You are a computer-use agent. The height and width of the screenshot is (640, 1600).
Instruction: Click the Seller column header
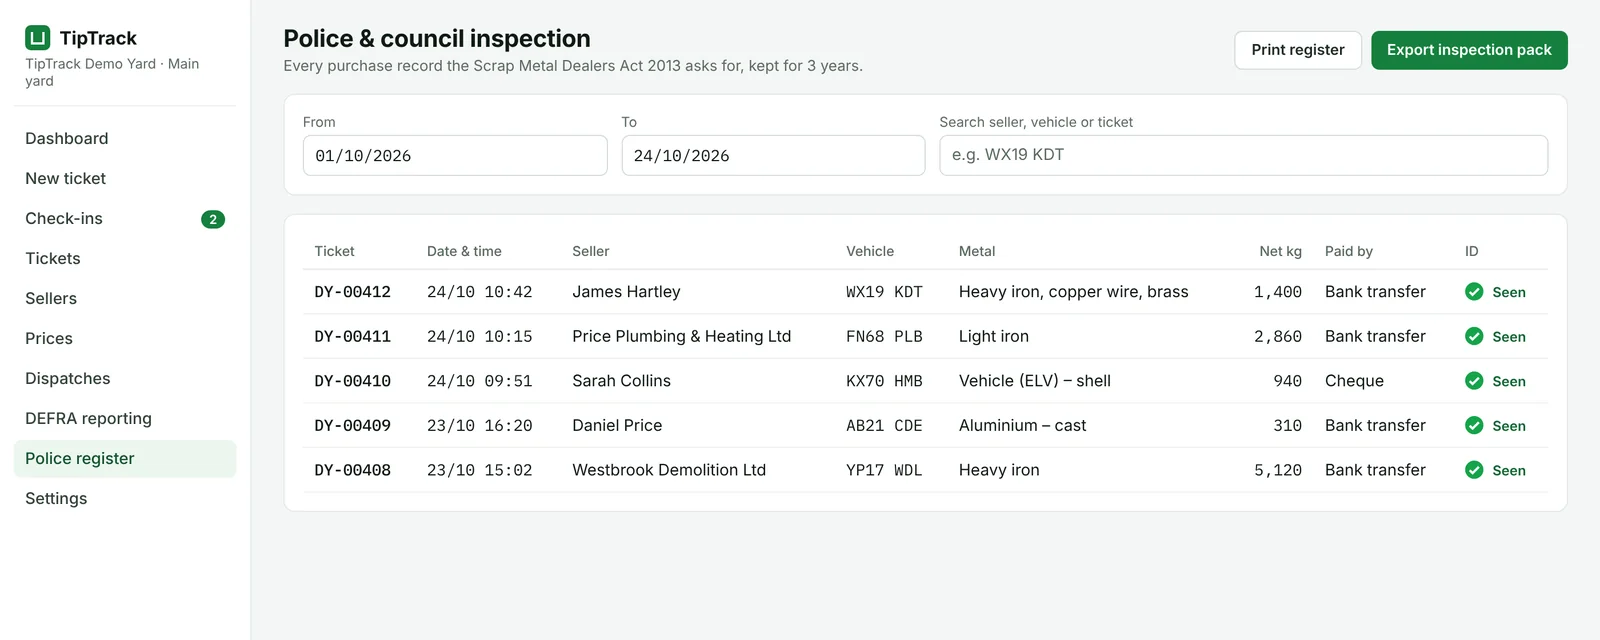tap(591, 251)
